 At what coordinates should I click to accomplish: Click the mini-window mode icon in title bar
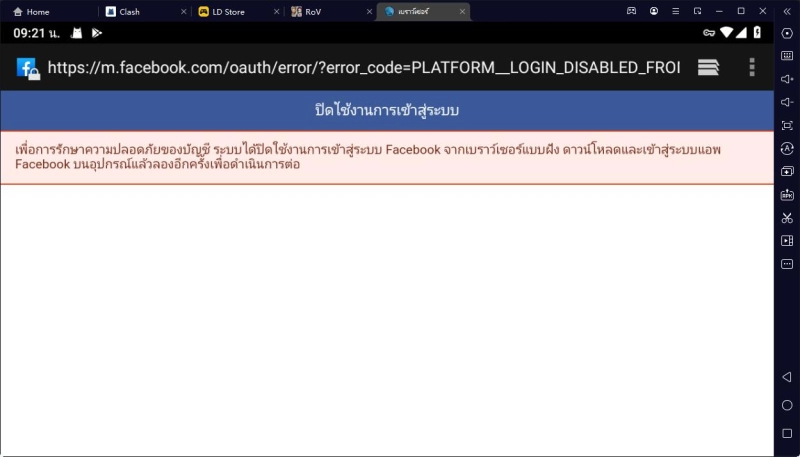pyautogui.click(x=697, y=11)
